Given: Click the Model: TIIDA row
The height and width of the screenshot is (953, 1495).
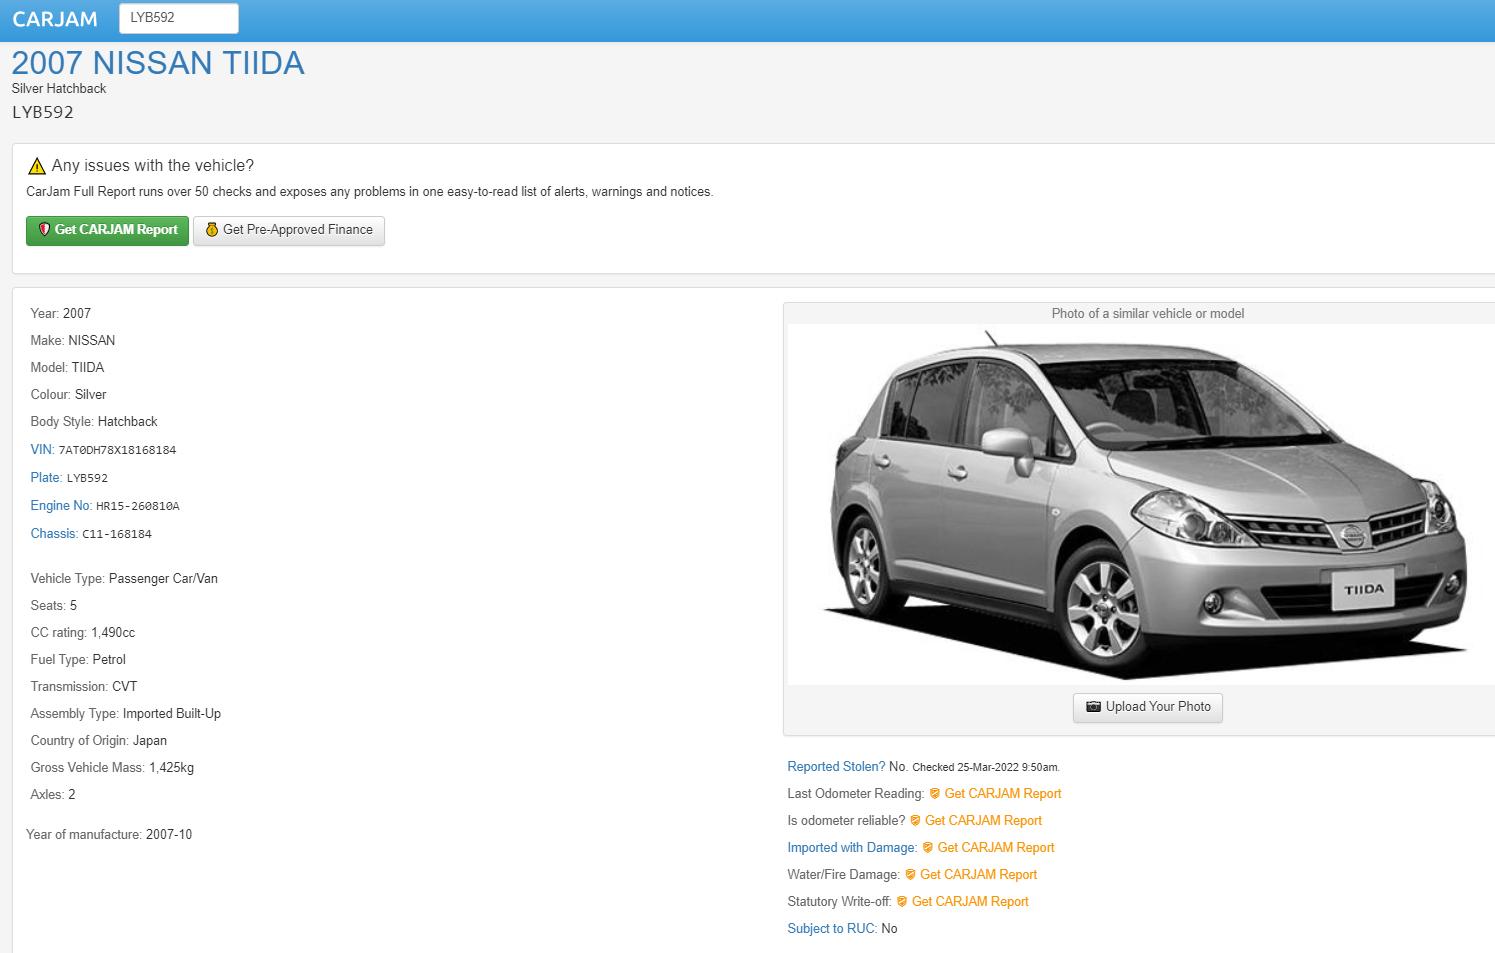Looking at the screenshot, I should pyautogui.click(x=67, y=367).
